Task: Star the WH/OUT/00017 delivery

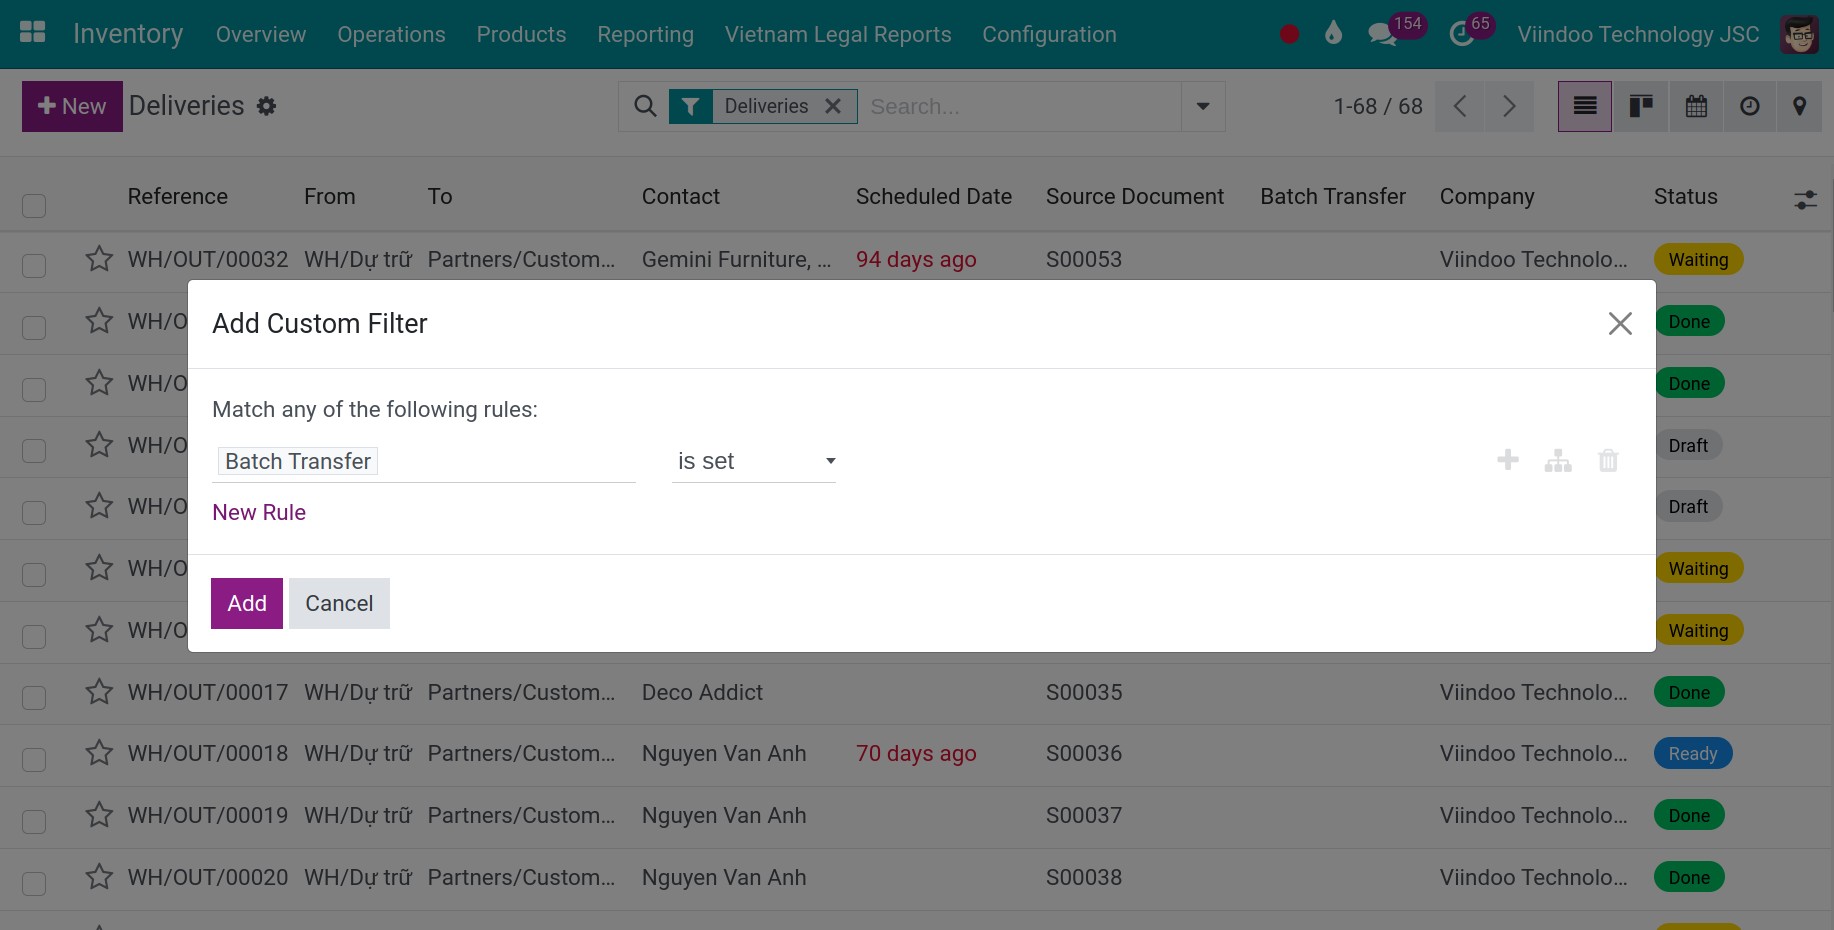Action: [99, 692]
